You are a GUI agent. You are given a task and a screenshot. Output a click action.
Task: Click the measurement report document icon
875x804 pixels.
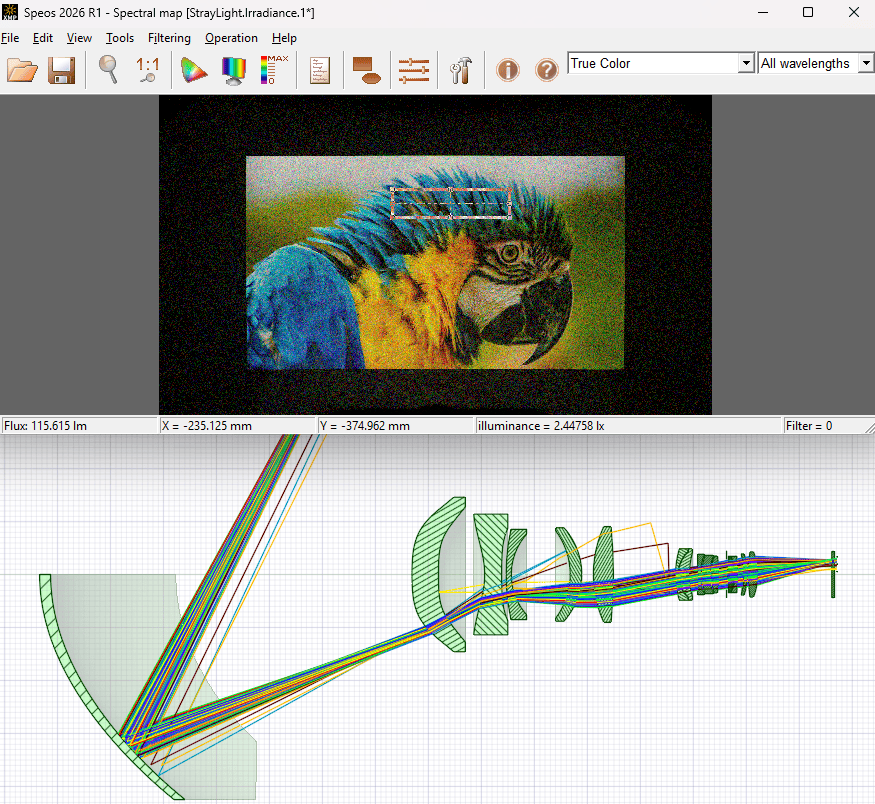(320, 70)
